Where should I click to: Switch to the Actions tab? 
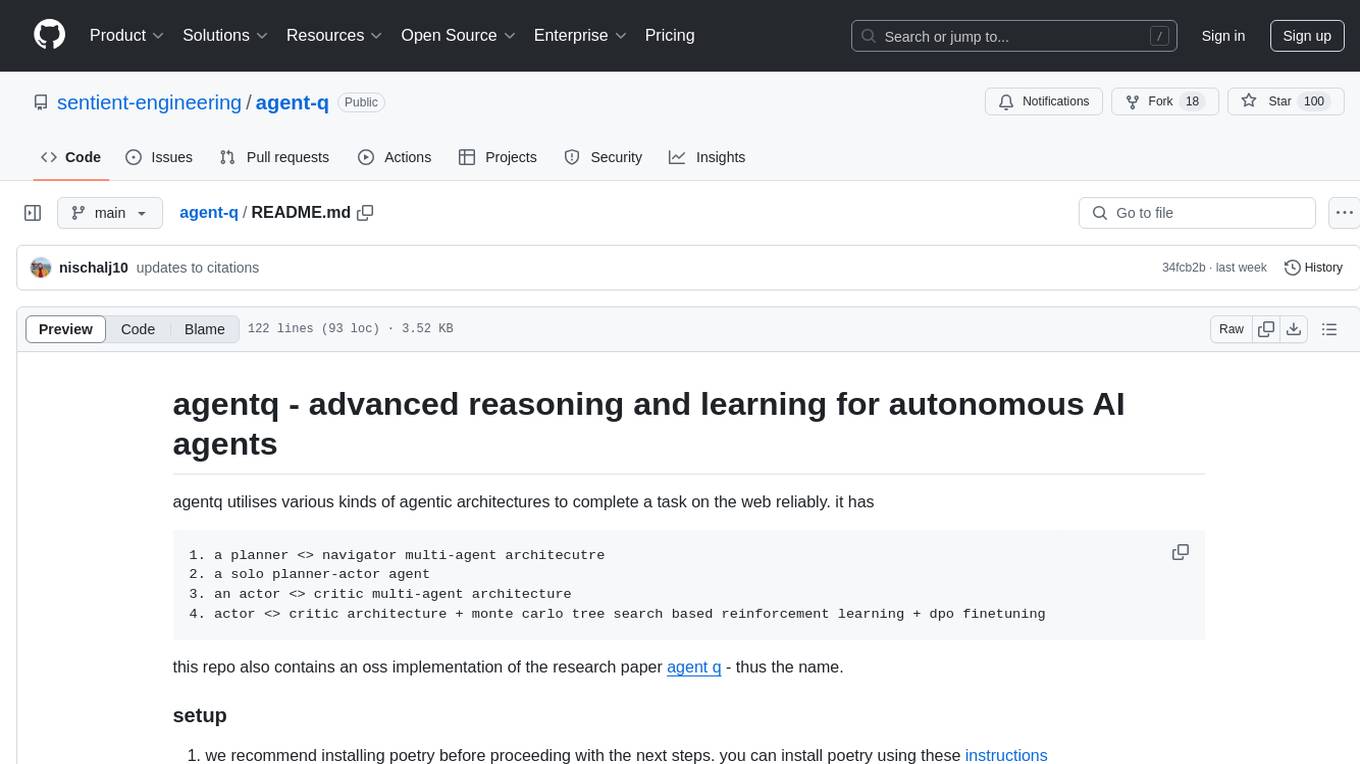point(394,157)
